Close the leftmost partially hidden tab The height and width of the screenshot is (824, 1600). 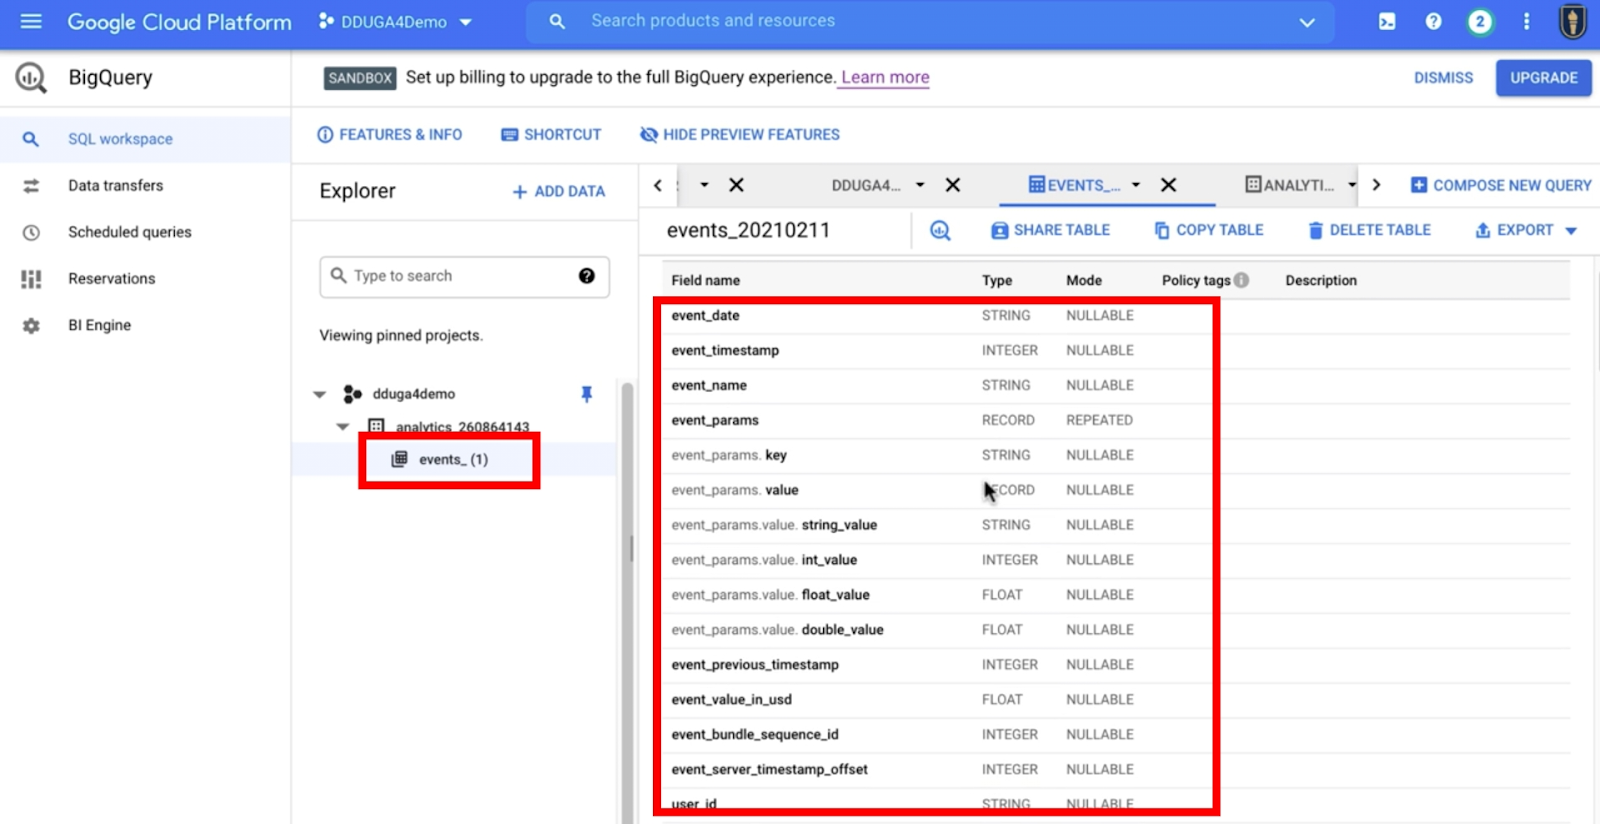coord(736,185)
